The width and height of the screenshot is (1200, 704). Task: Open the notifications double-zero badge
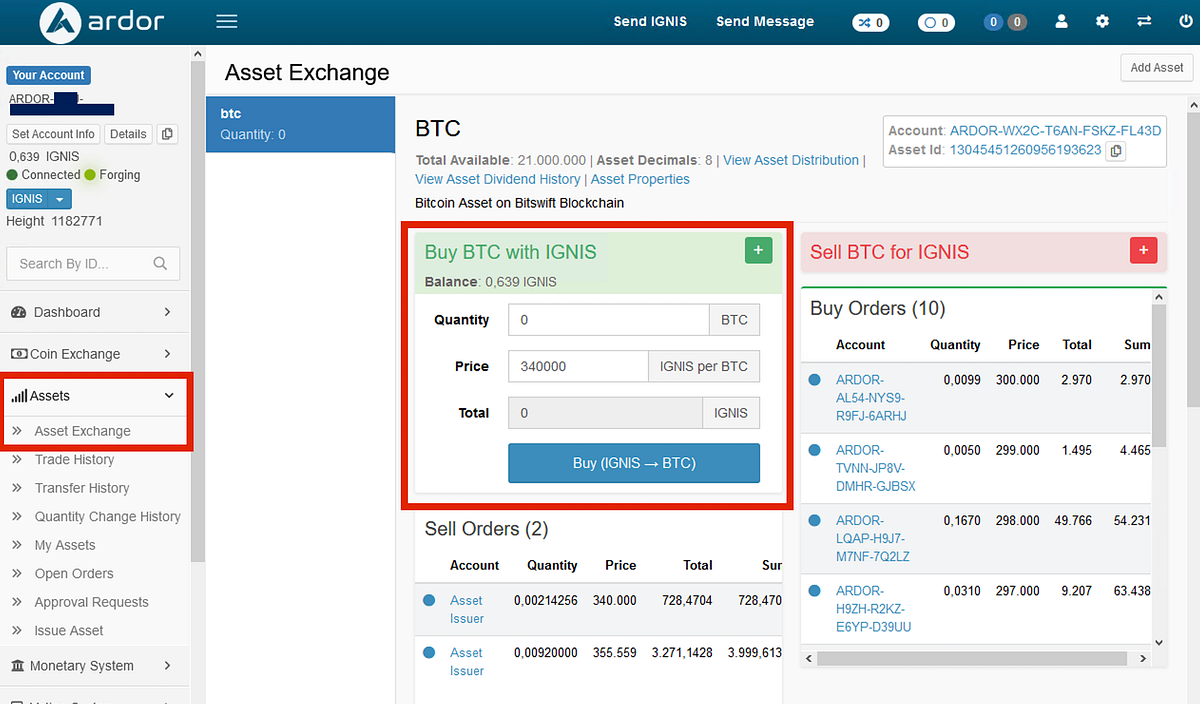1005,21
